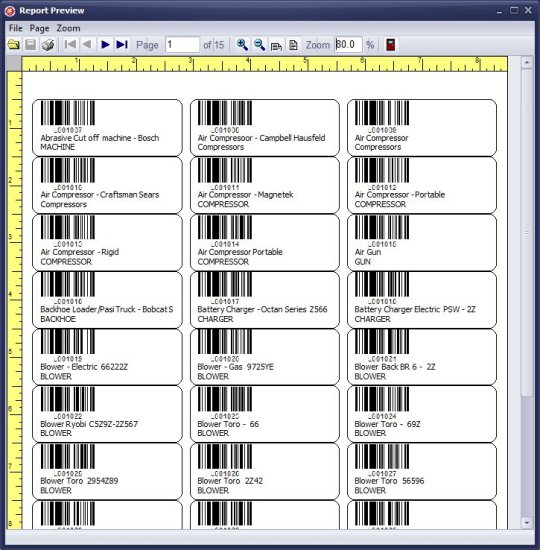The image size is (540, 550).
Task: Click the vertical scrollbar thumb
Action: click(x=527, y=233)
